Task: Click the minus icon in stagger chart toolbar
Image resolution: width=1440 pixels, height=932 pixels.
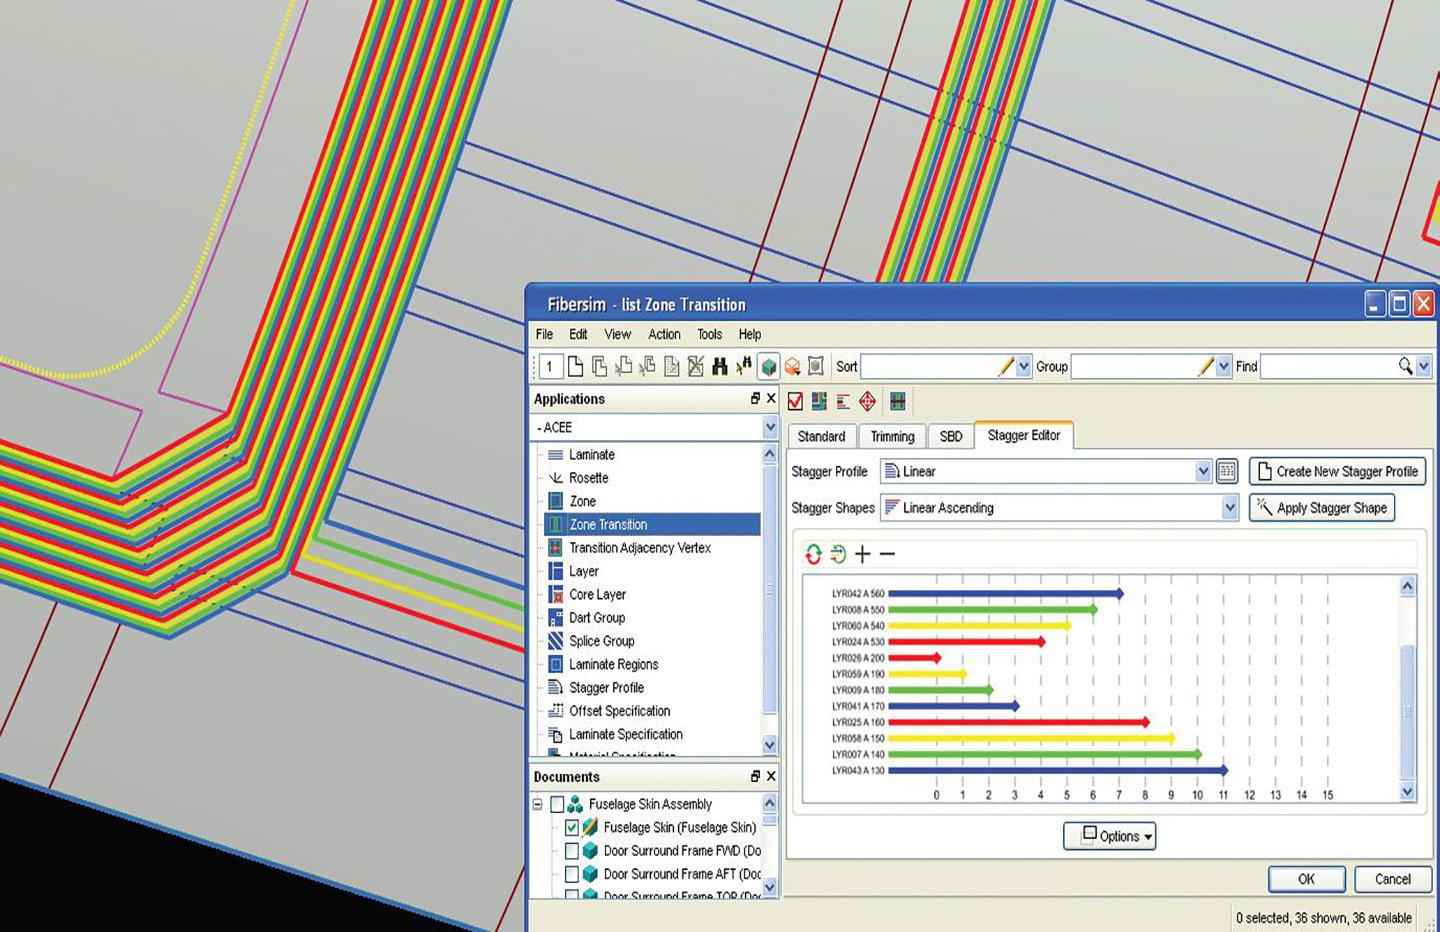Action: click(x=887, y=554)
